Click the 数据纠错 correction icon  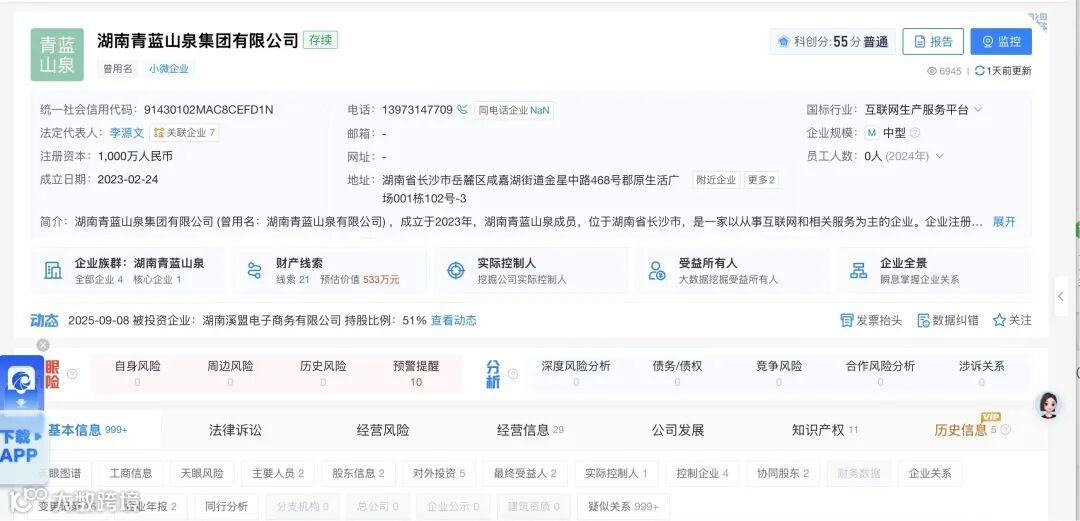924,320
